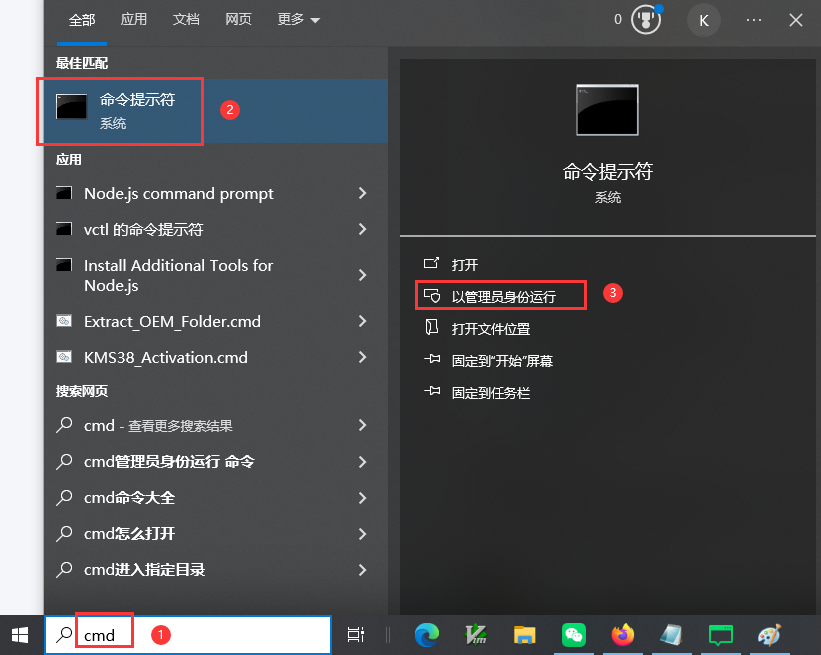Switch to the 网页 tab
This screenshot has height=655, width=821.
tap(238, 19)
